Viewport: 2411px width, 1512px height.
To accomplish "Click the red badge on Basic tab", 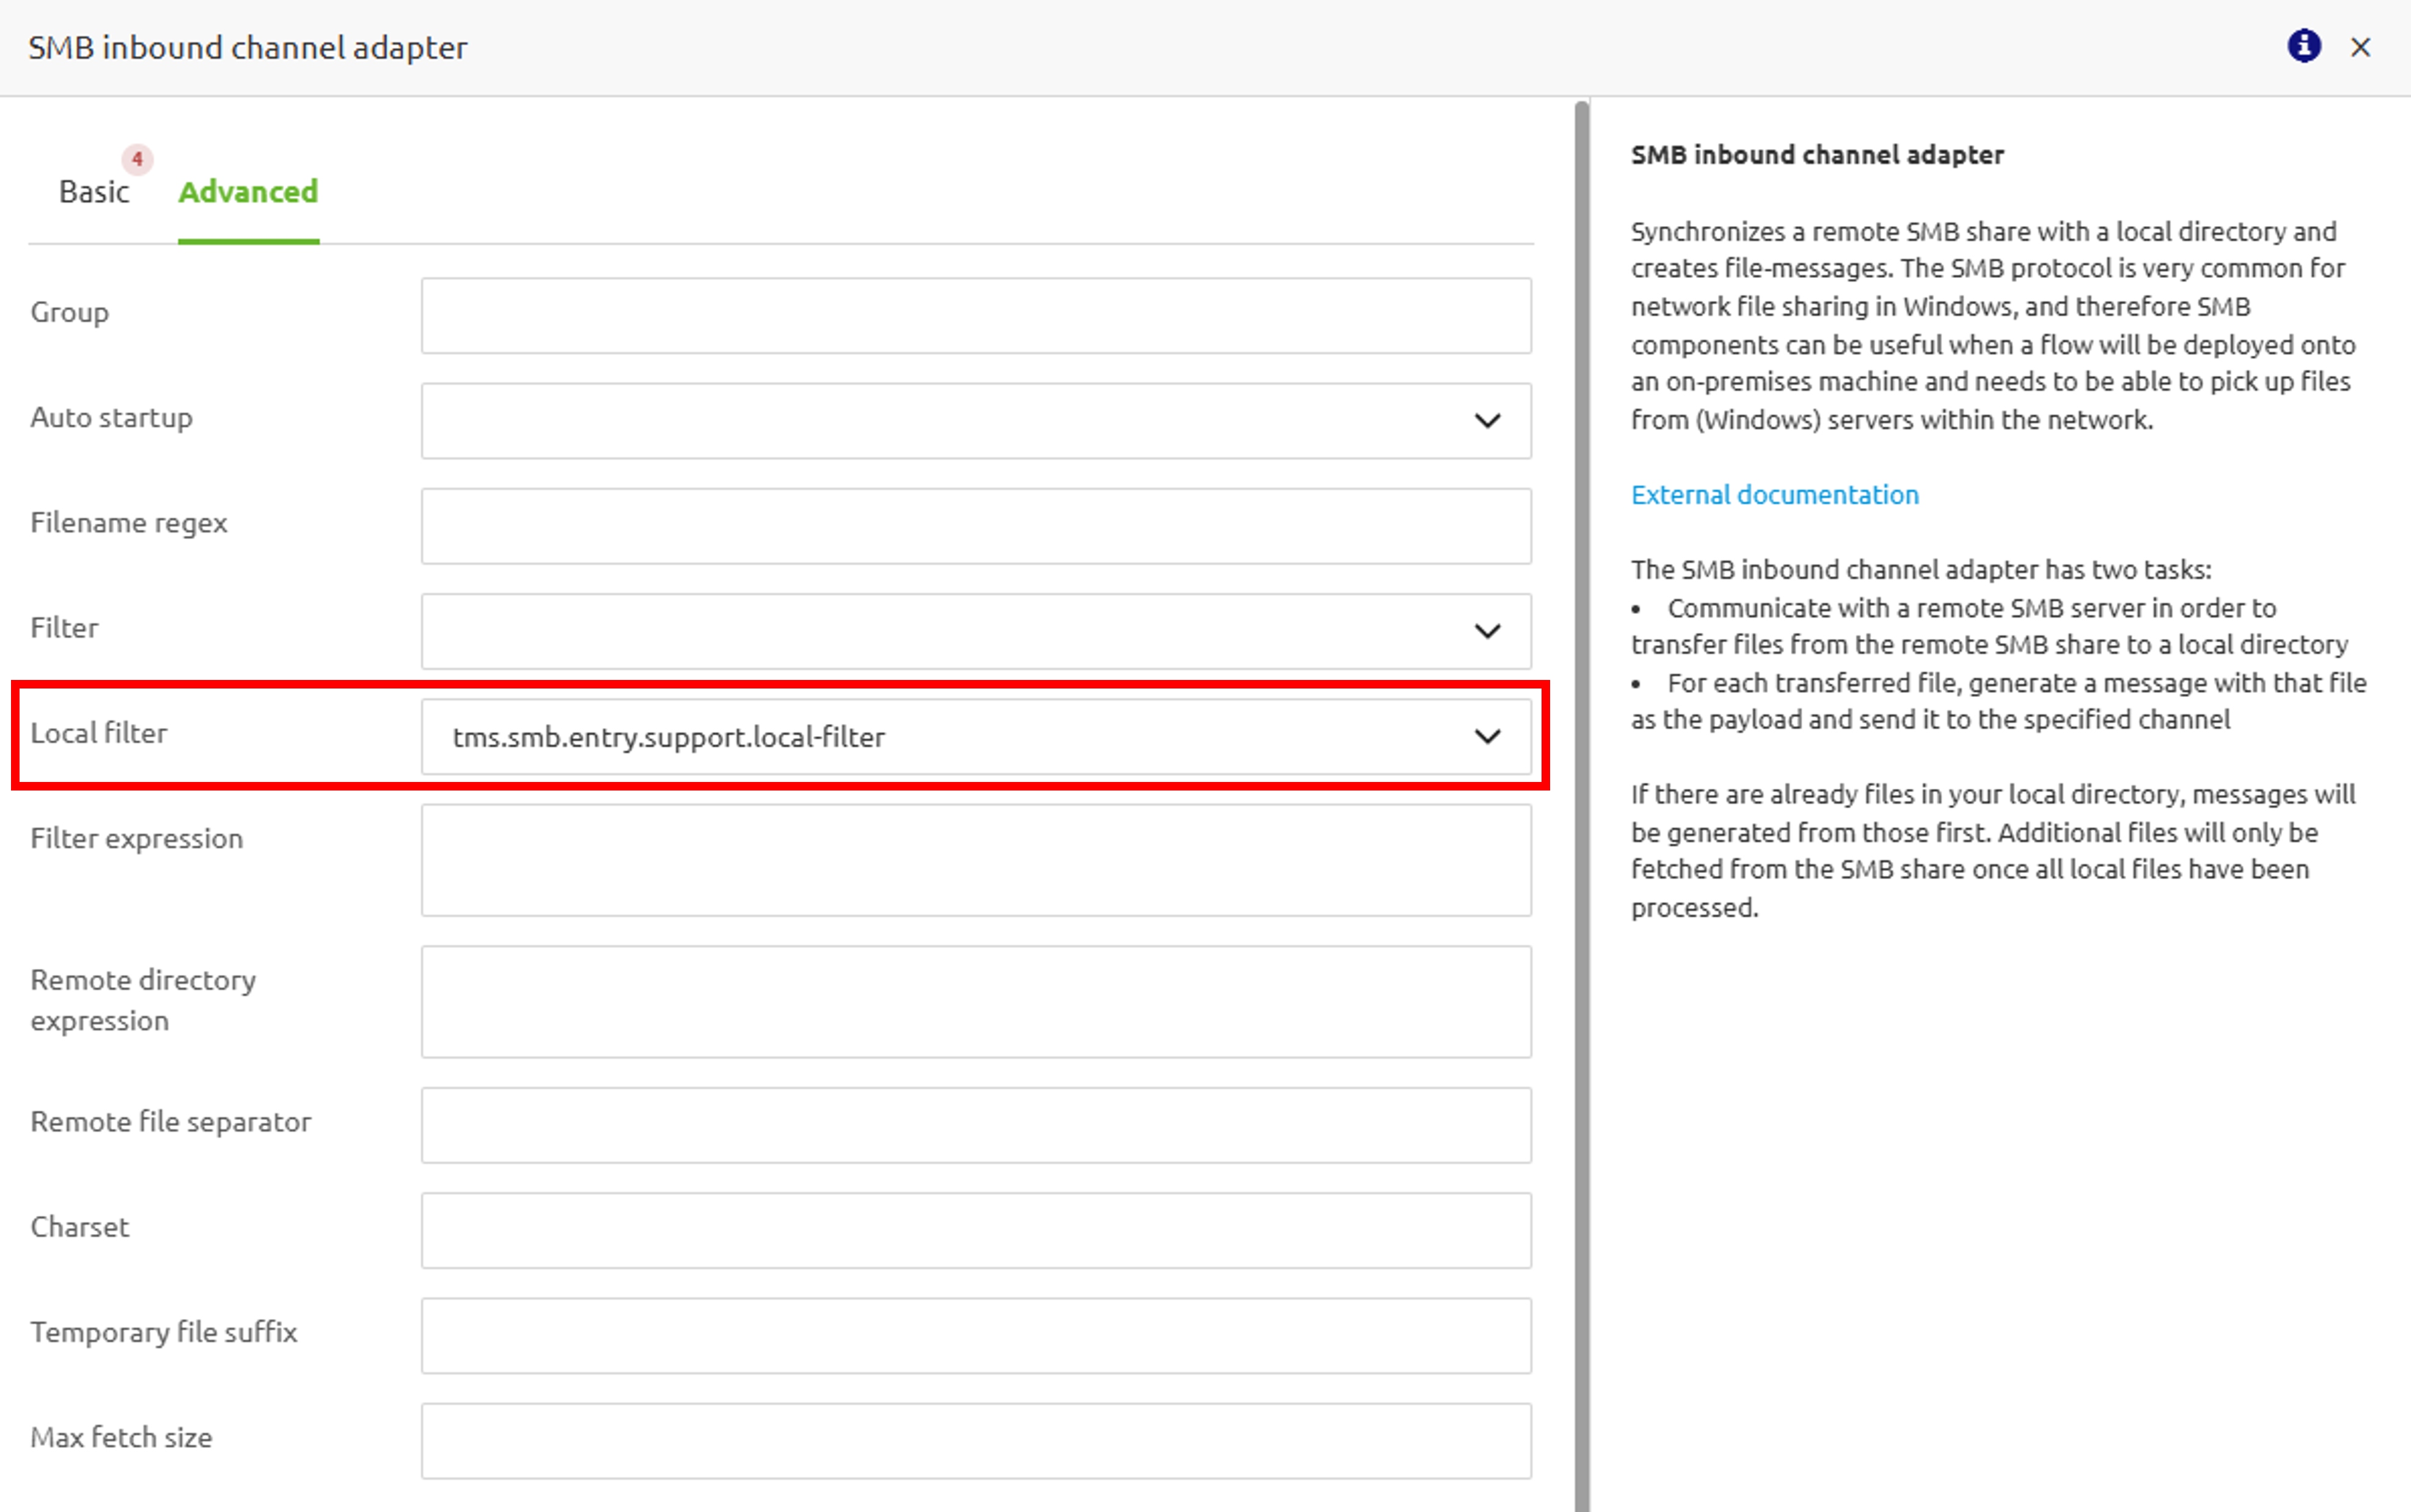I will (x=137, y=159).
